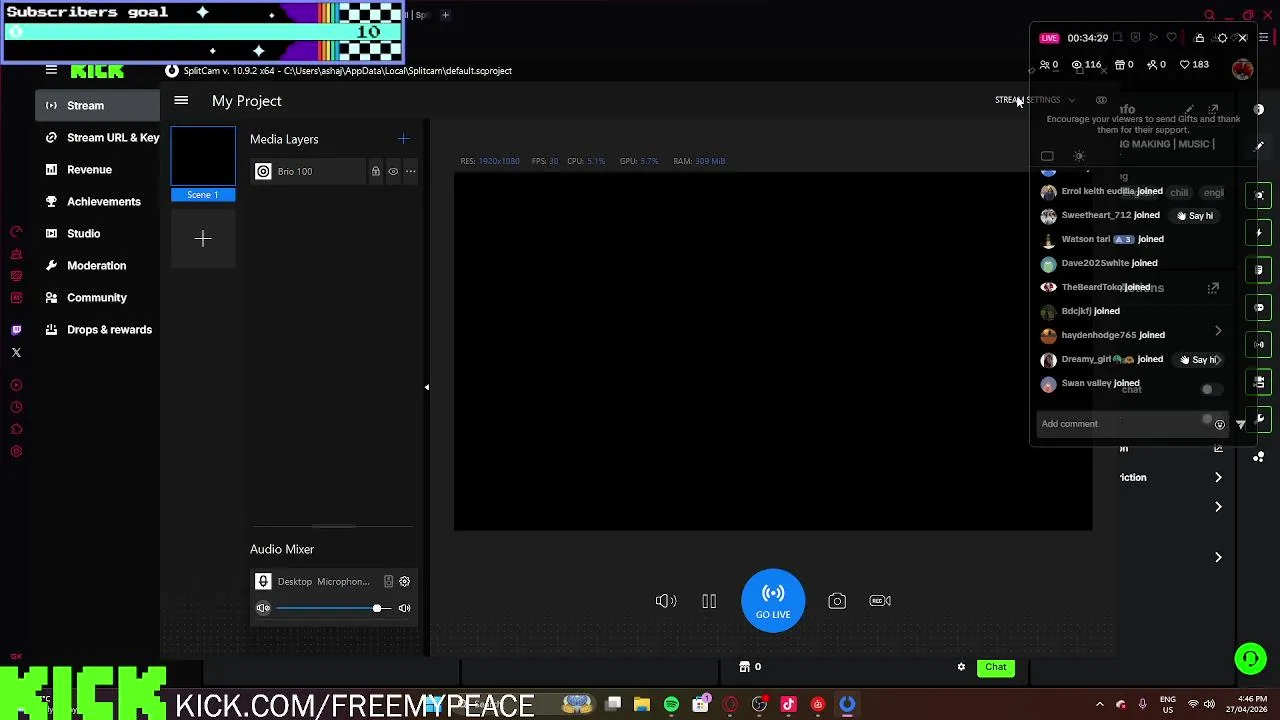The height and width of the screenshot is (720, 1280).
Task: Open the Stream Settings dropdown
Action: 1035,100
